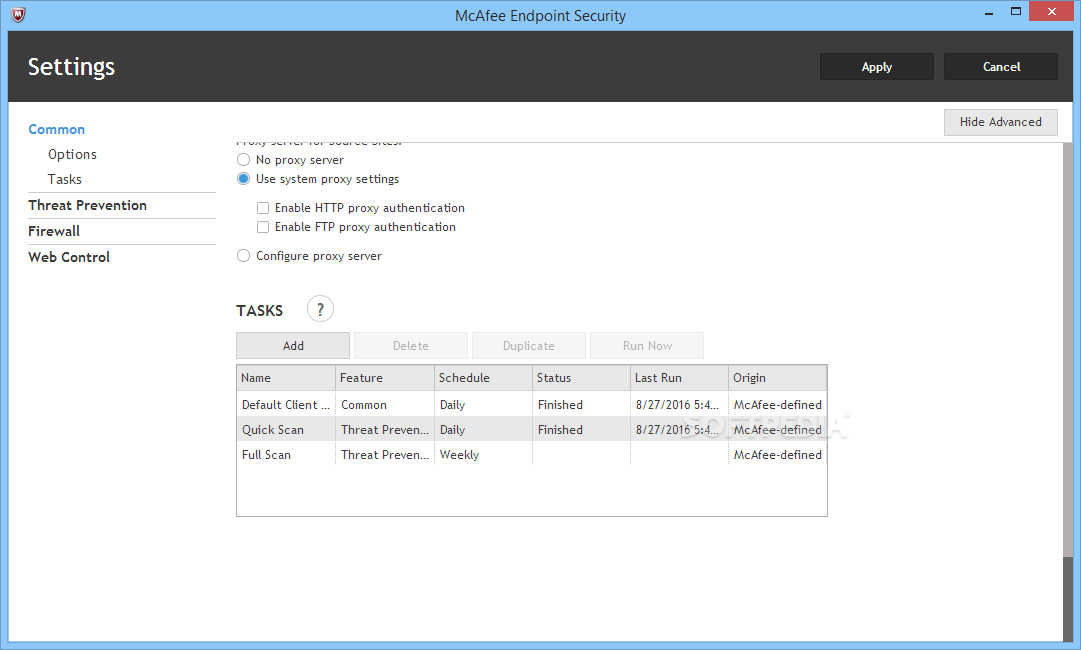Switch to Threat Prevention settings

point(88,205)
